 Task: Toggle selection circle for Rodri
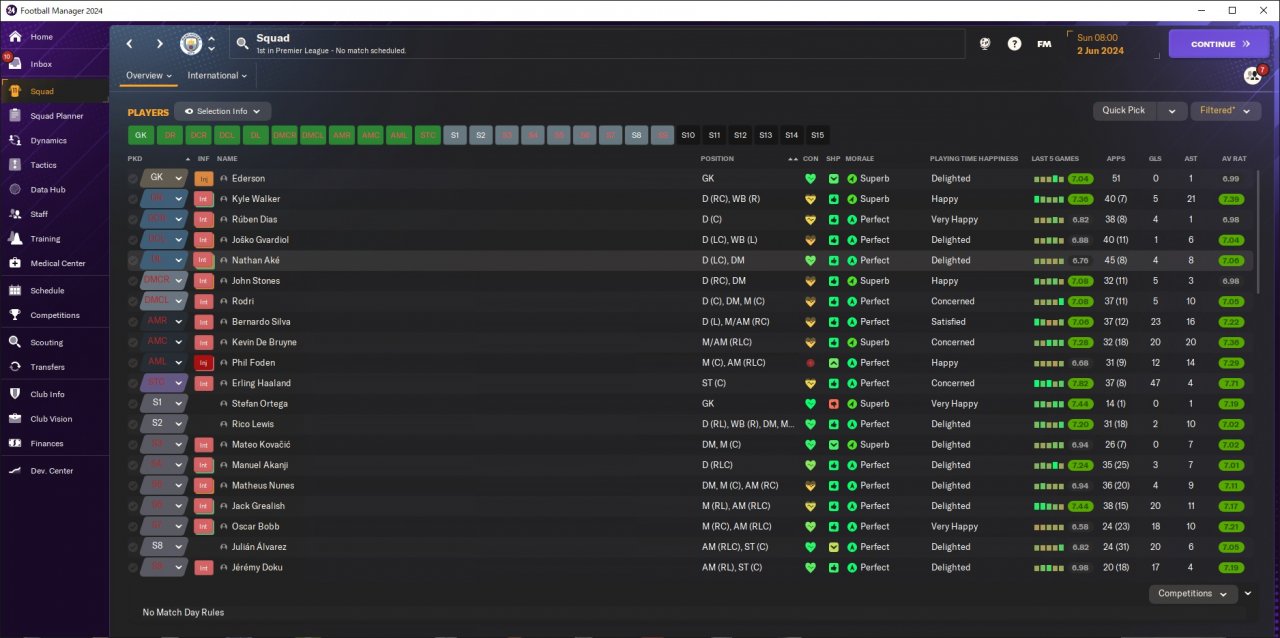coord(133,301)
